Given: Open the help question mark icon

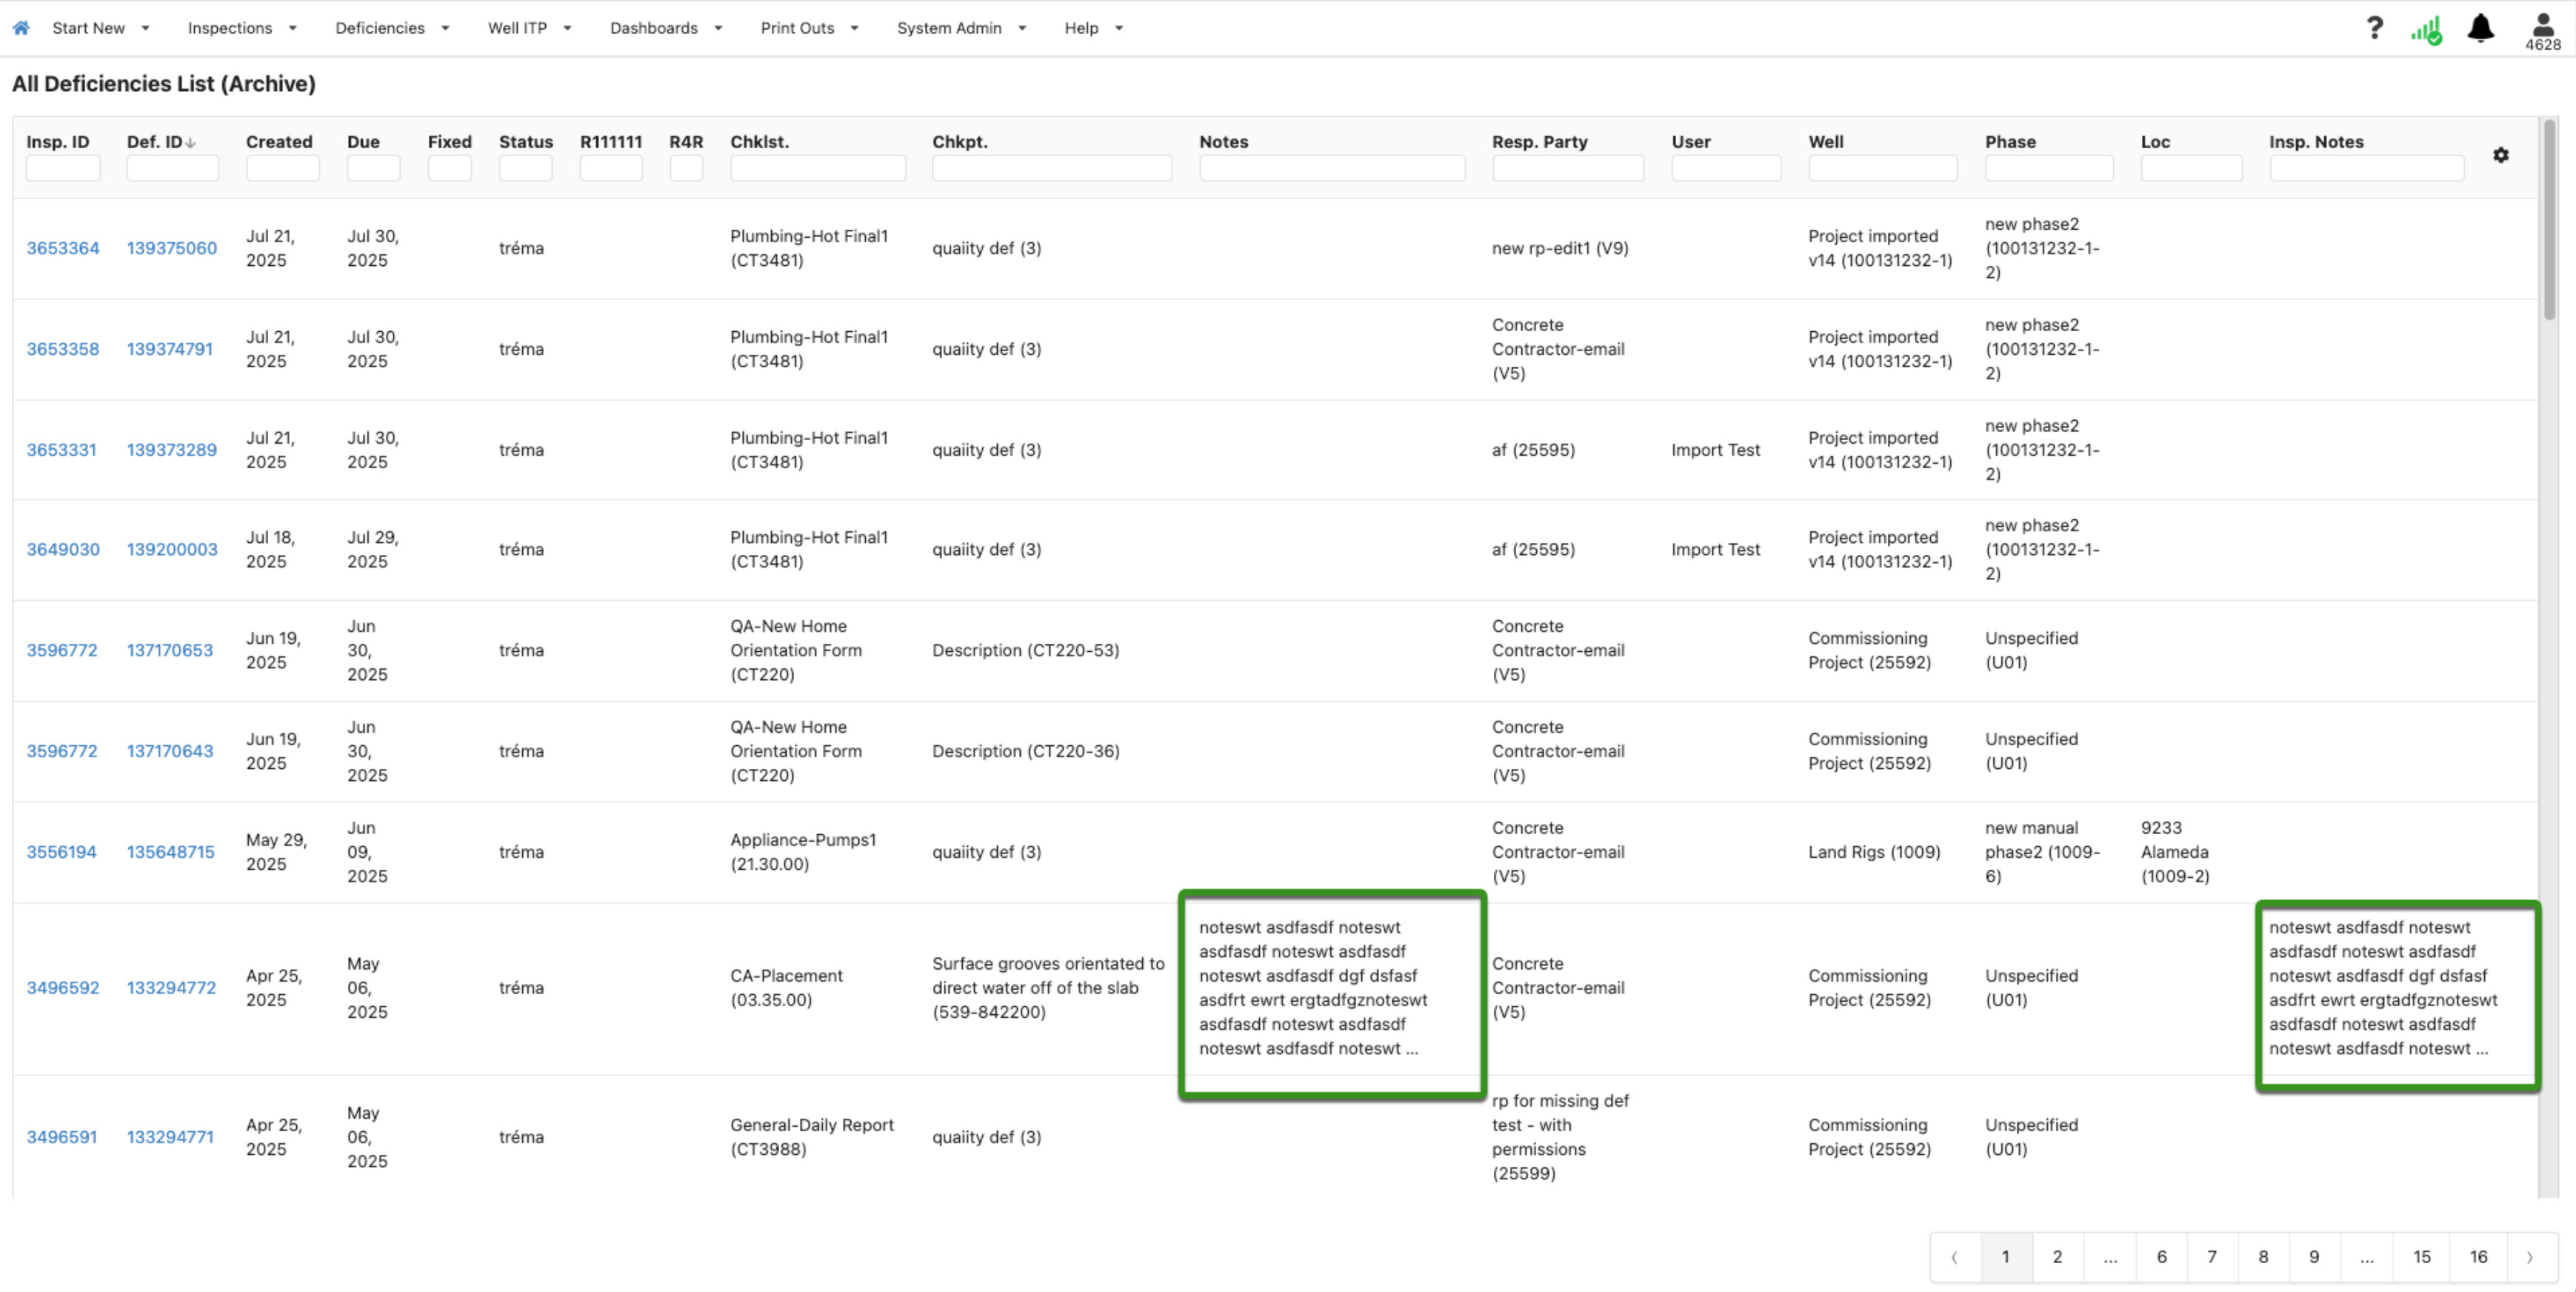Looking at the screenshot, I should pos(2374,28).
